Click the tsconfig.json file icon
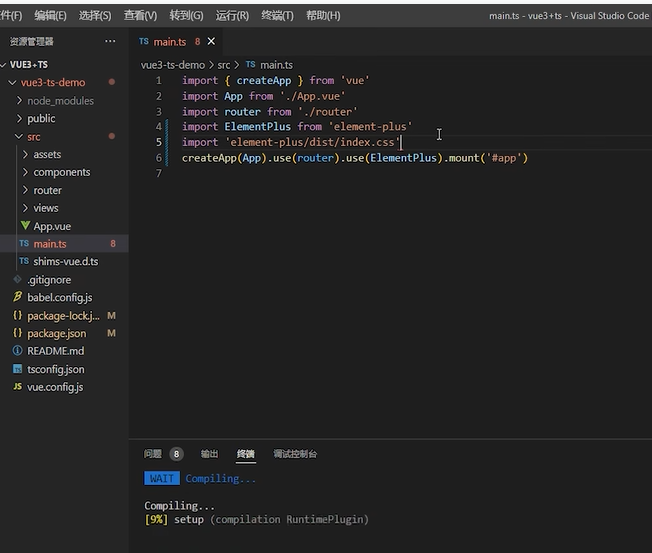The height and width of the screenshot is (553, 652). click(17, 369)
